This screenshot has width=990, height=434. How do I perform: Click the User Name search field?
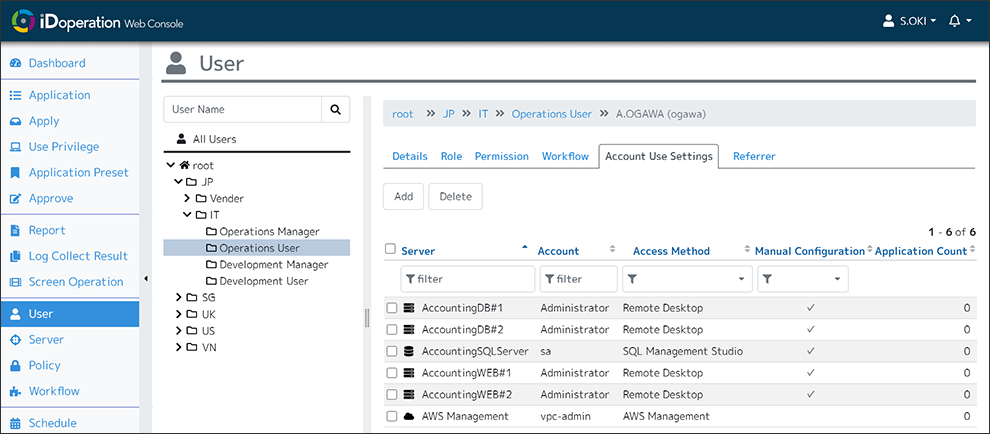click(242, 109)
